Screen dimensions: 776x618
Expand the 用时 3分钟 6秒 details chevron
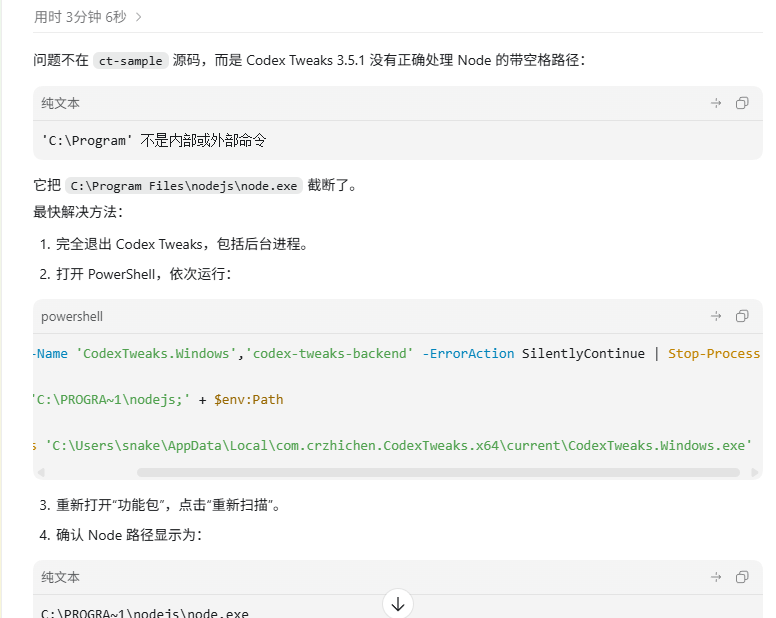click(139, 17)
